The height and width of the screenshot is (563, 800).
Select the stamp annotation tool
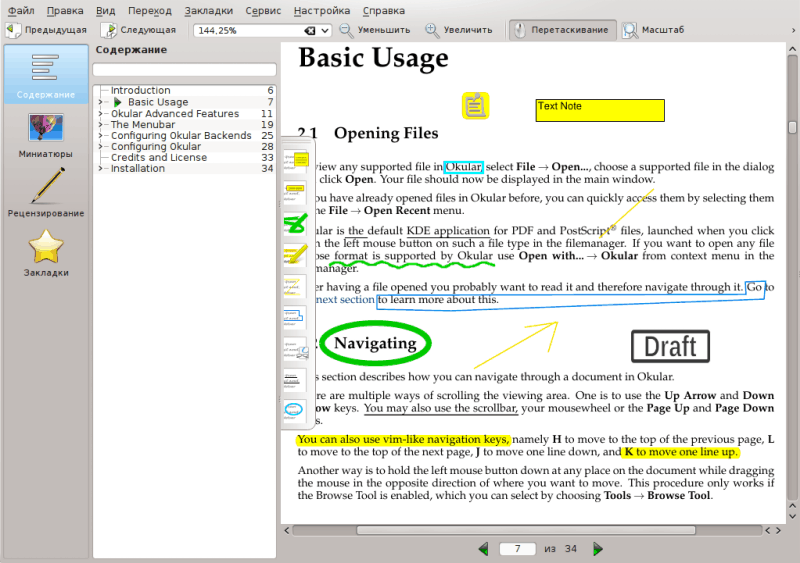[295, 348]
